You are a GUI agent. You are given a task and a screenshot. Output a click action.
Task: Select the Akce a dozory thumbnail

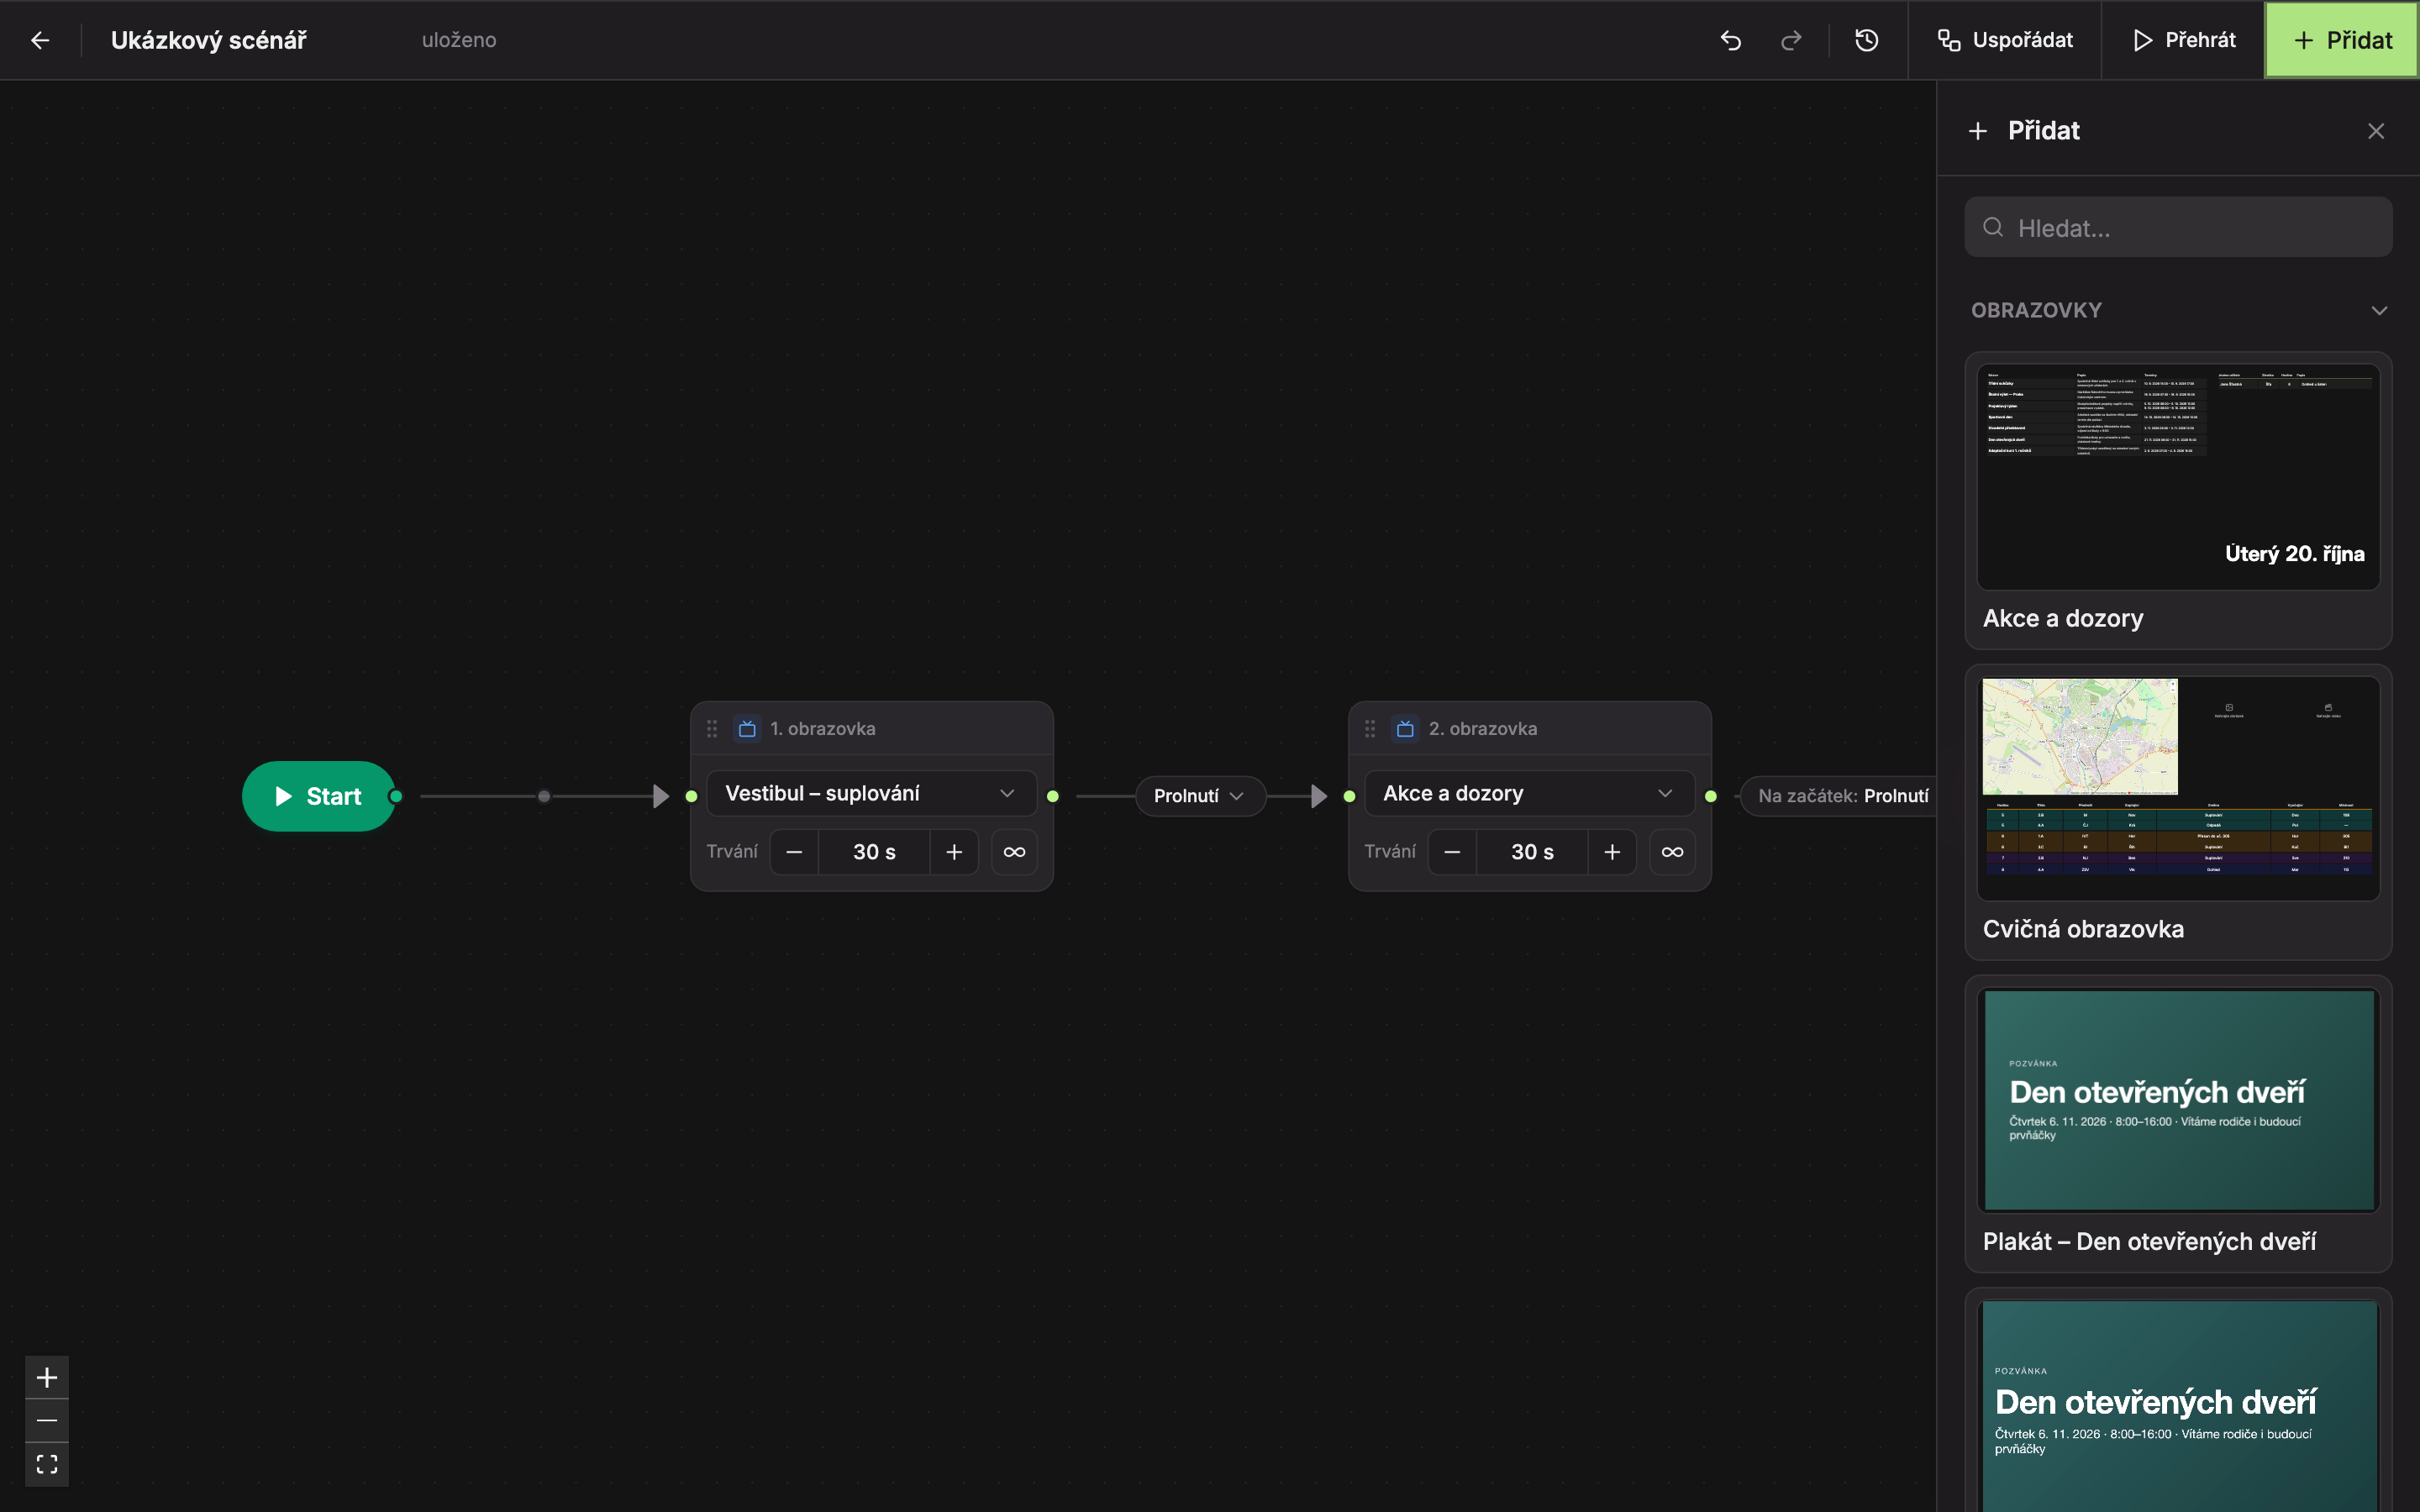click(x=2178, y=476)
